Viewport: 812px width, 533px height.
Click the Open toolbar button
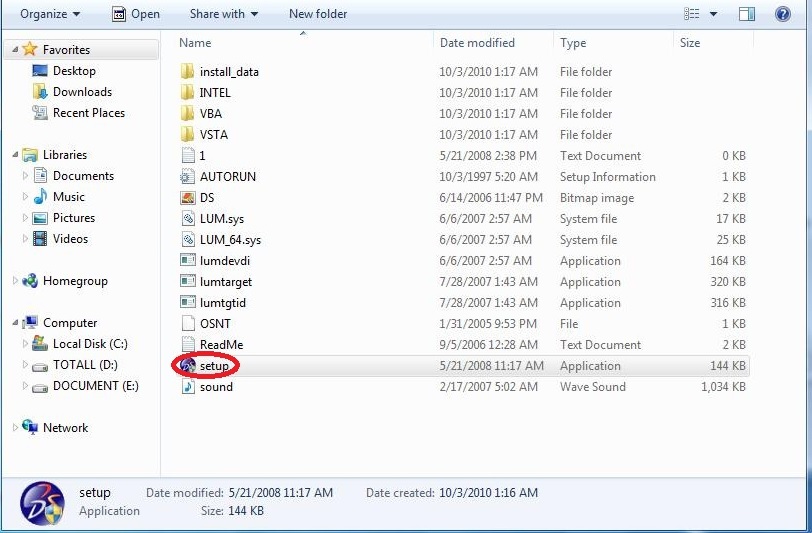(x=136, y=14)
